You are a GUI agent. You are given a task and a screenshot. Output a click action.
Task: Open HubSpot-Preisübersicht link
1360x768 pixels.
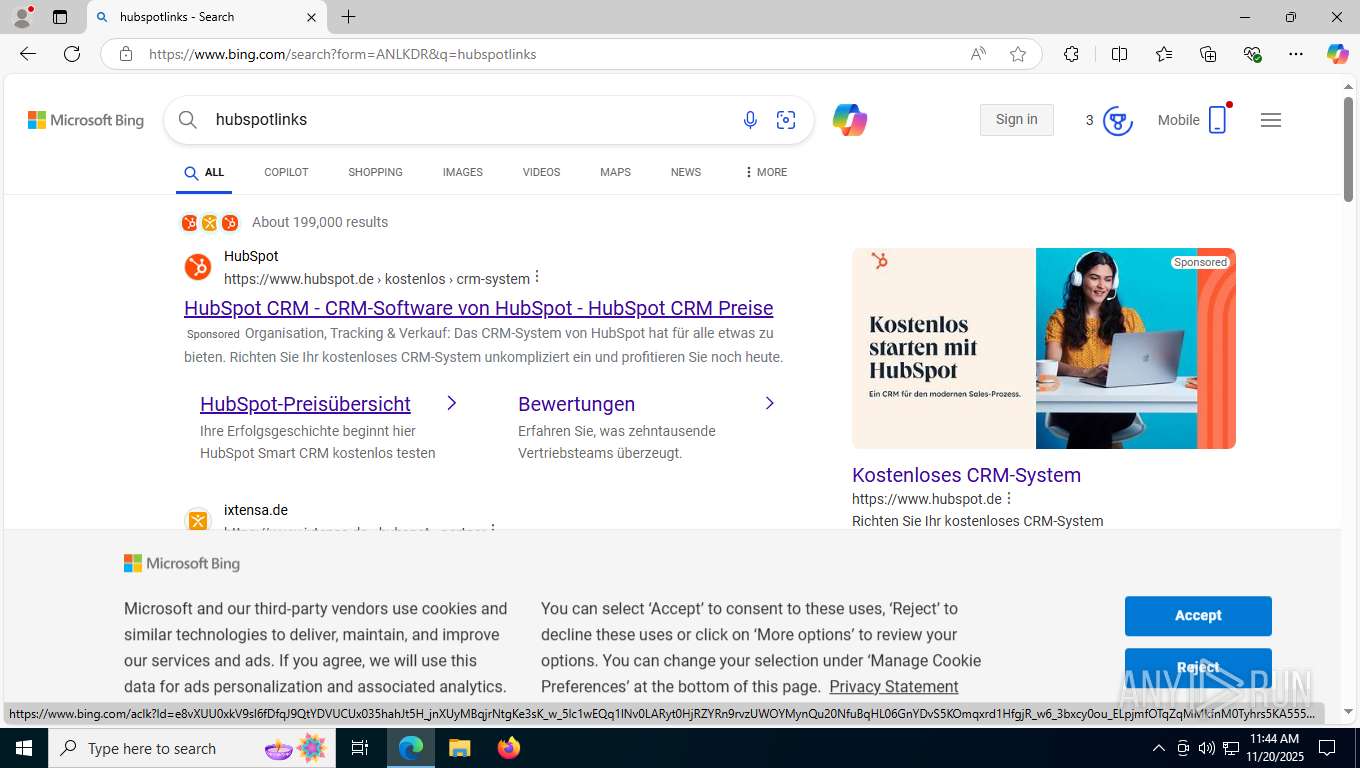click(305, 404)
